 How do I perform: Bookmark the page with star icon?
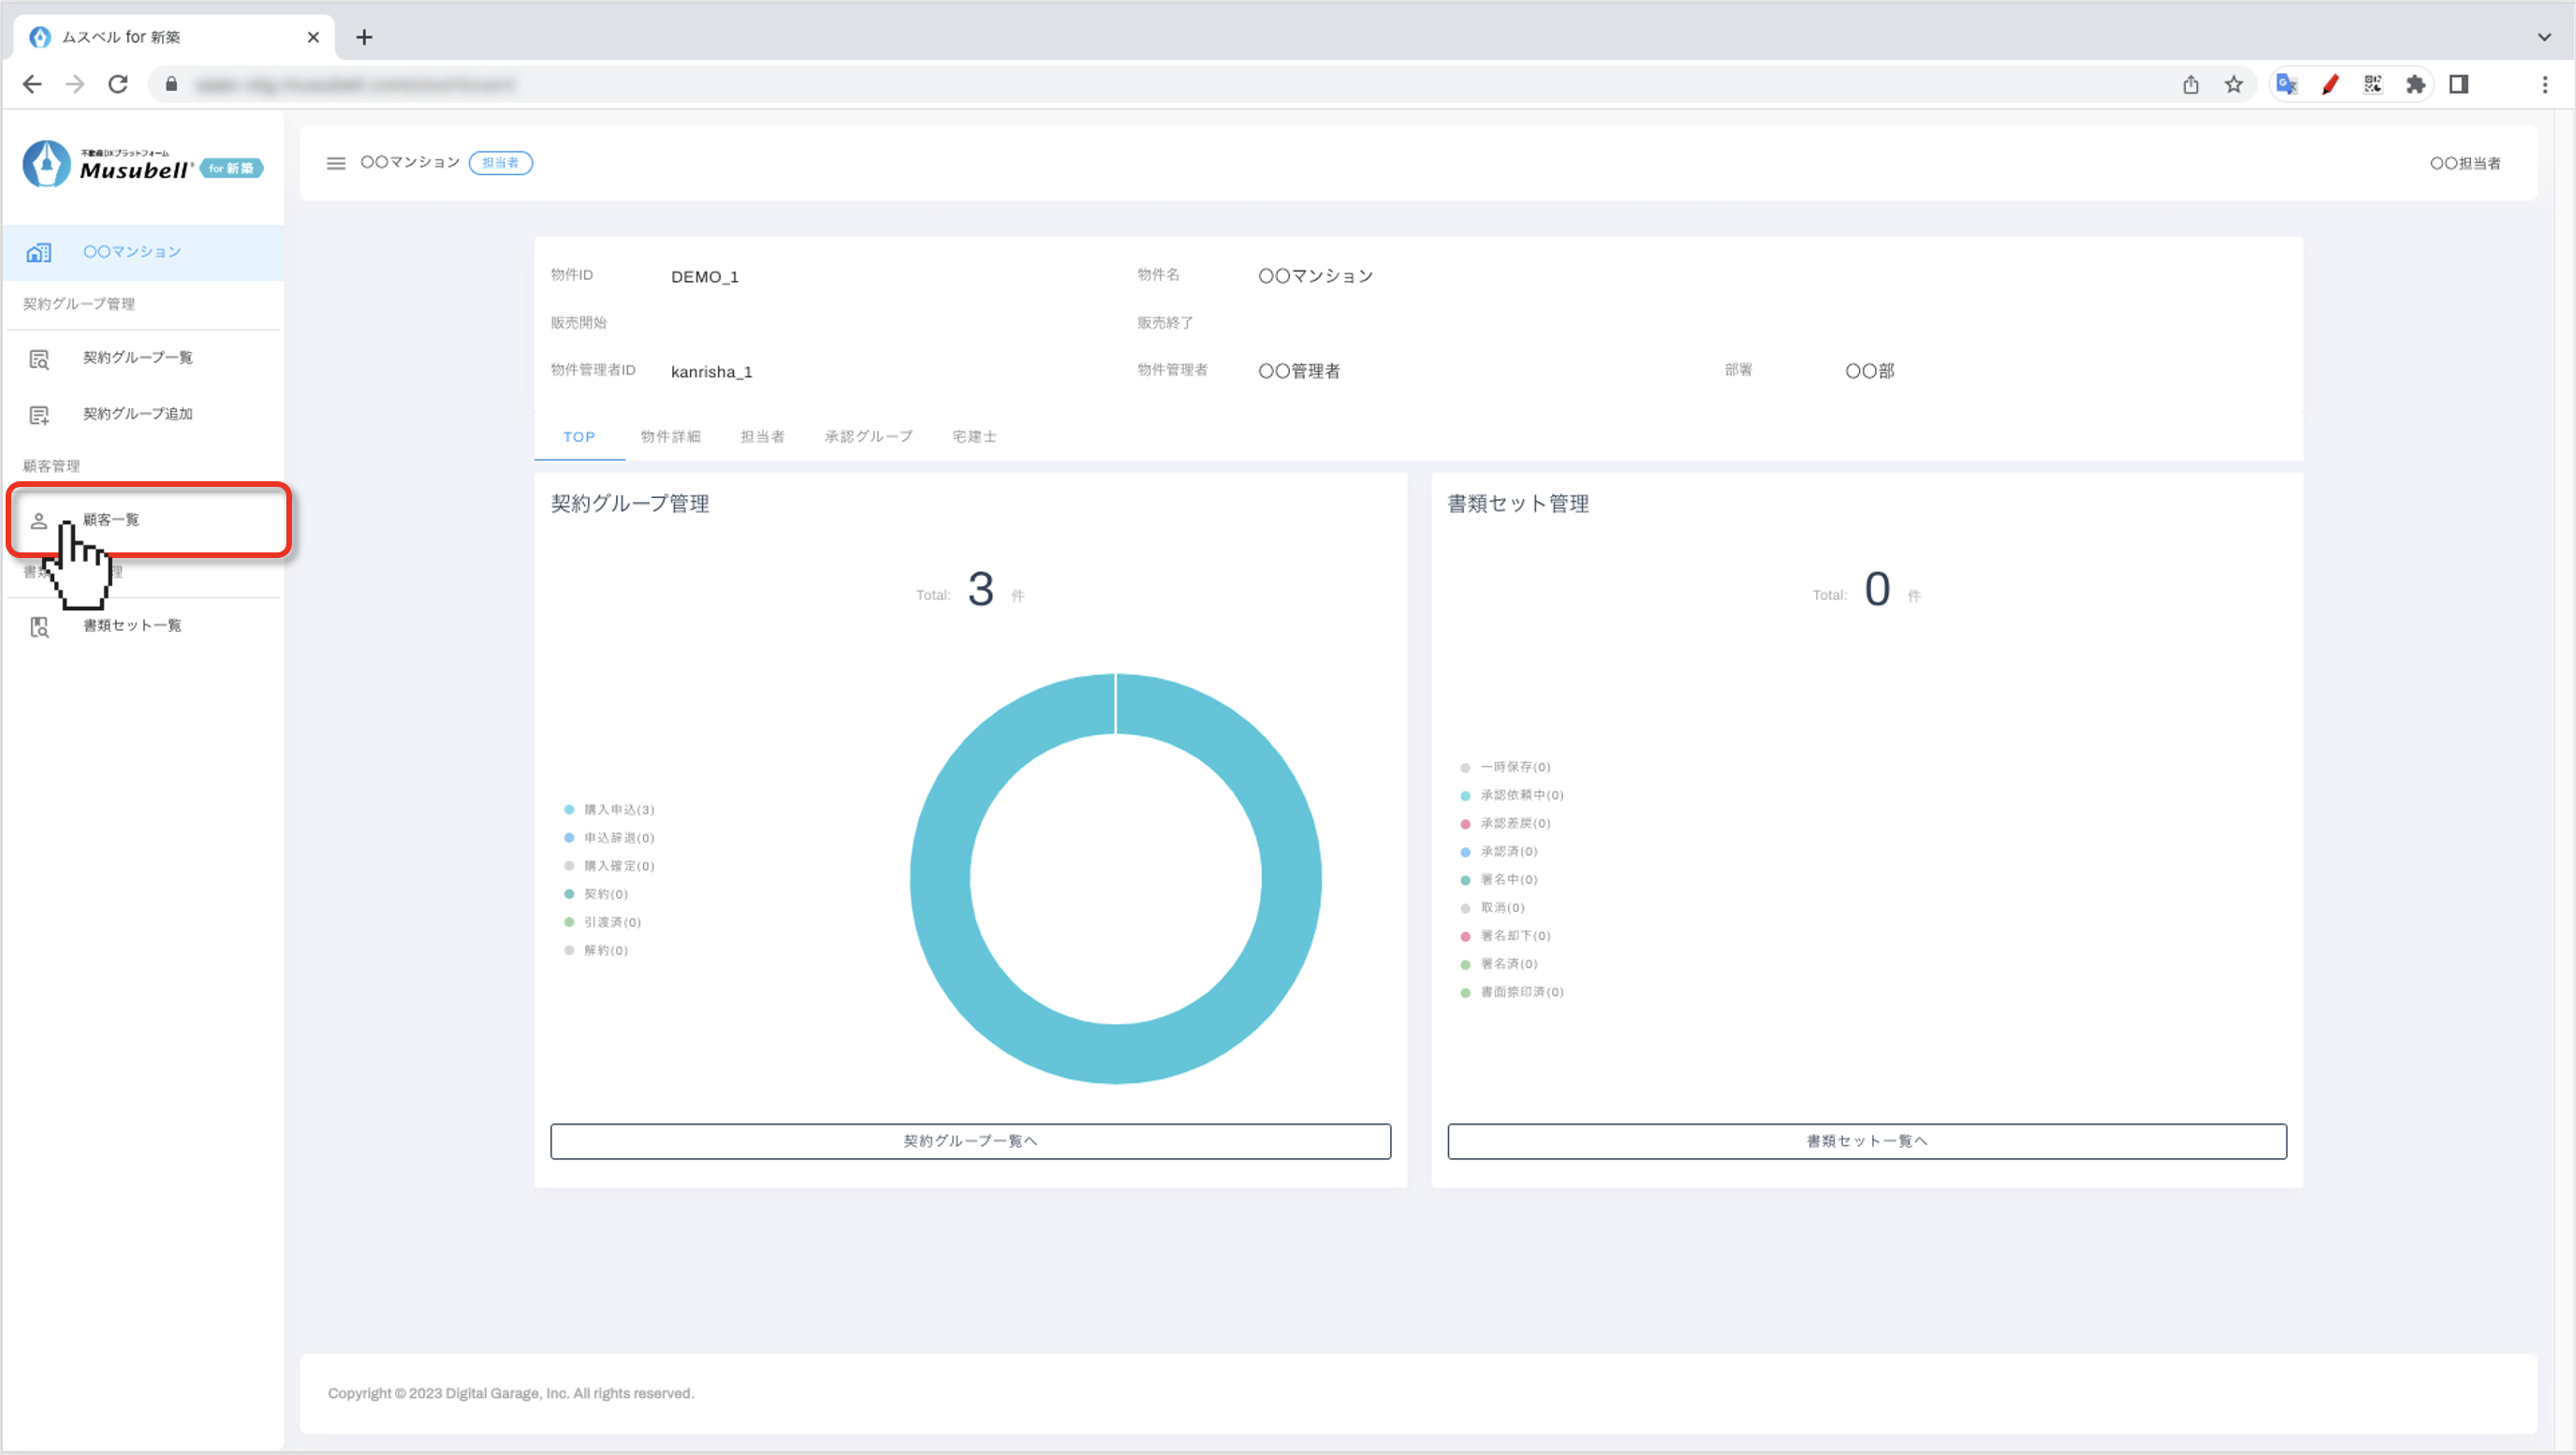click(x=2233, y=85)
